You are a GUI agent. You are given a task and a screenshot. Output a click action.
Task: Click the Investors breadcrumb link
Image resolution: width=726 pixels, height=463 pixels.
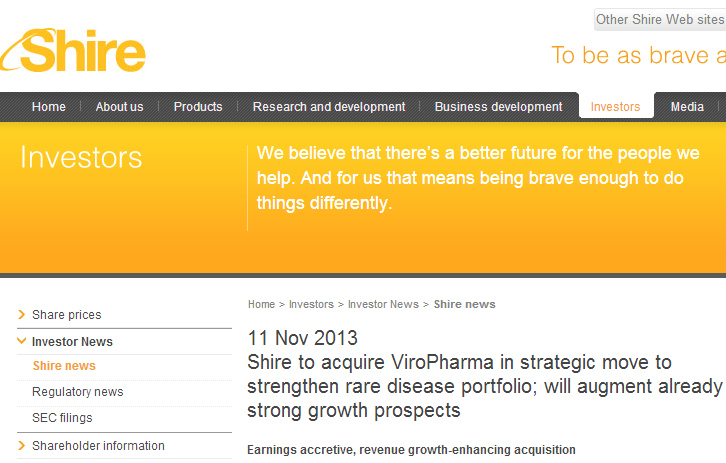click(x=311, y=305)
